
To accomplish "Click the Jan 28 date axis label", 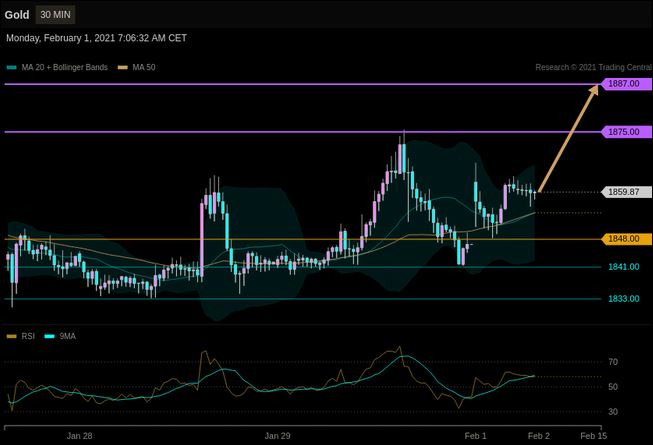I will [x=80, y=436].
